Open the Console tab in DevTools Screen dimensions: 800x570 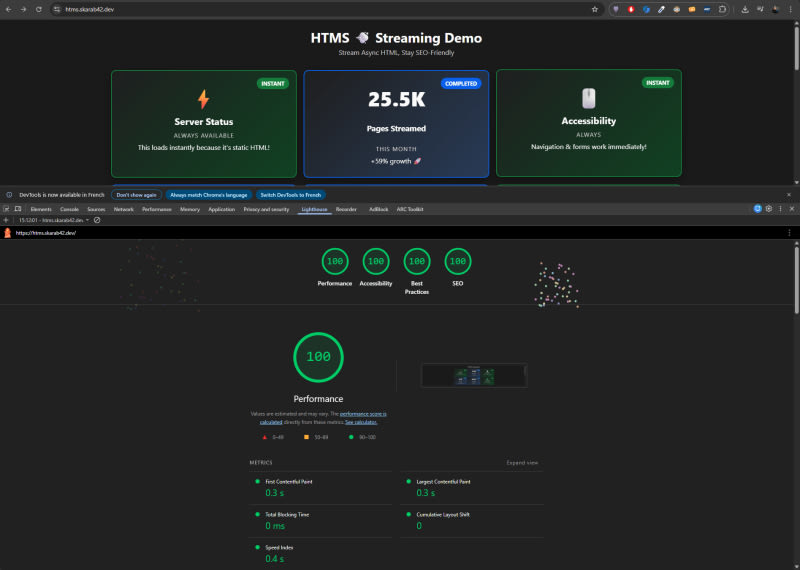coord(69,209)
